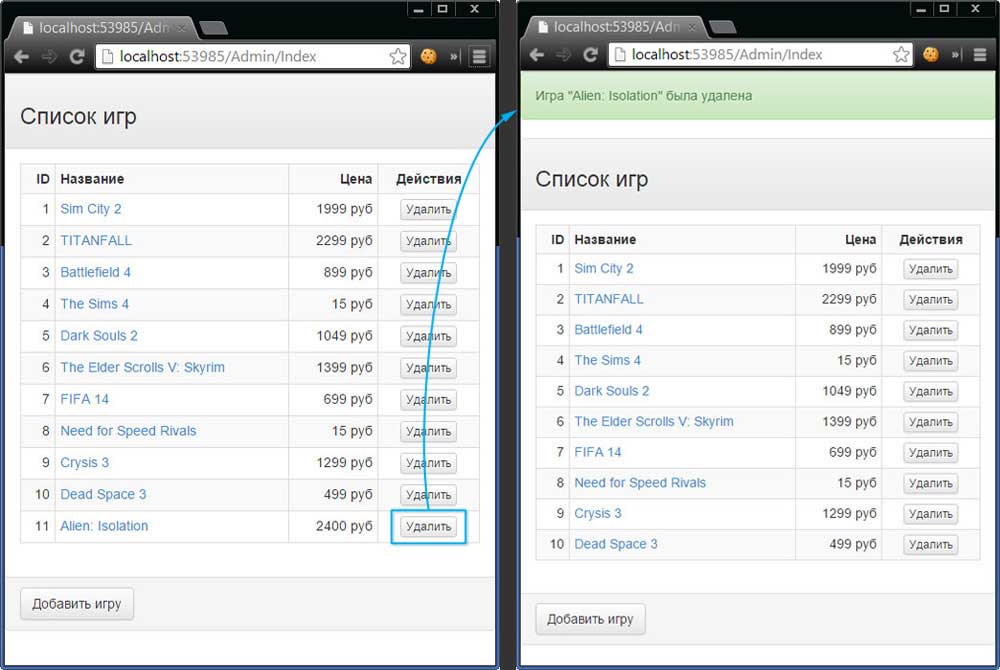Open the cookie extension in left window

point(429,56)
